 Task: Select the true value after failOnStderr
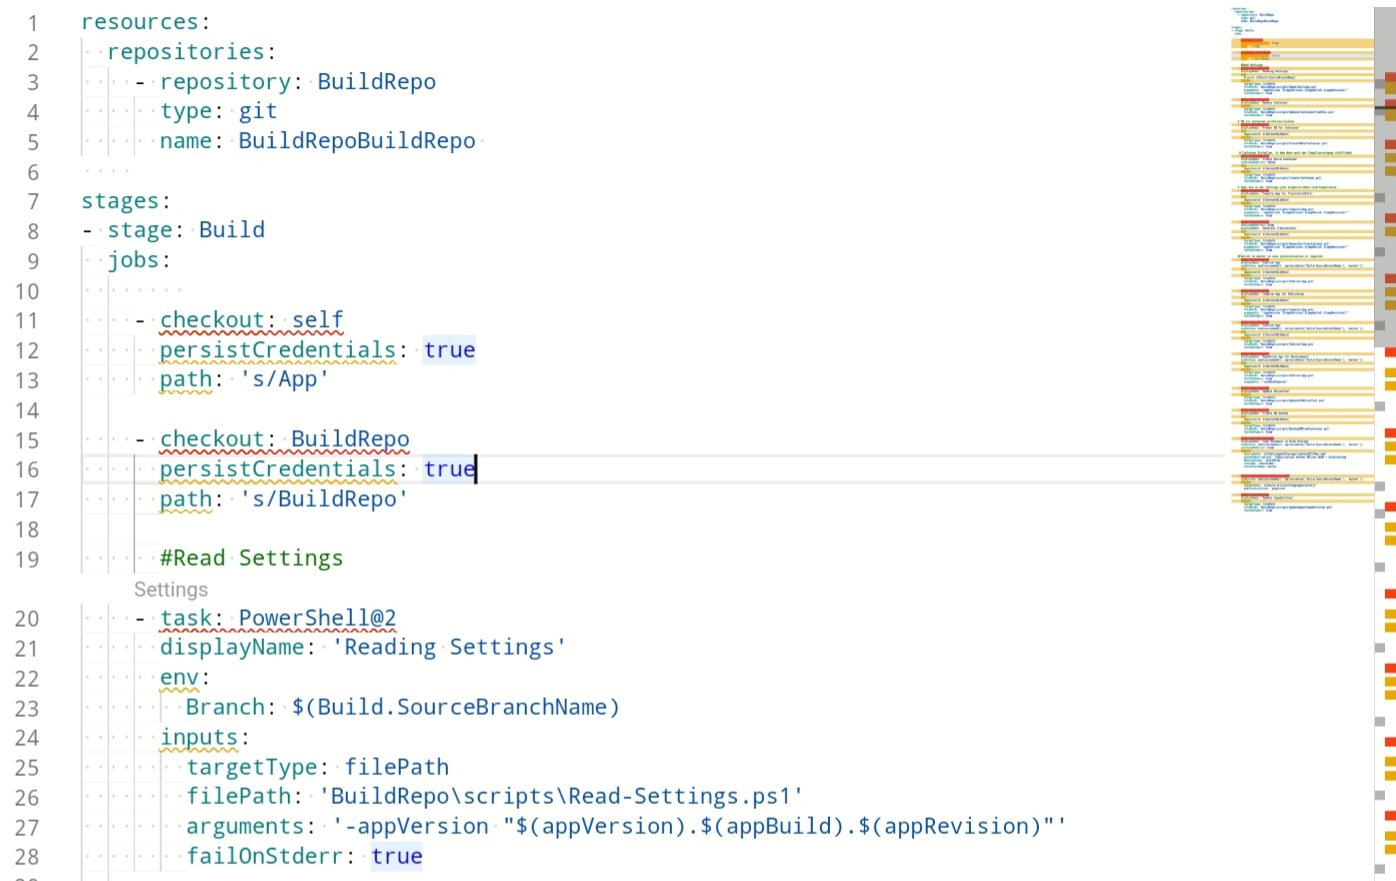pos(396,856)
